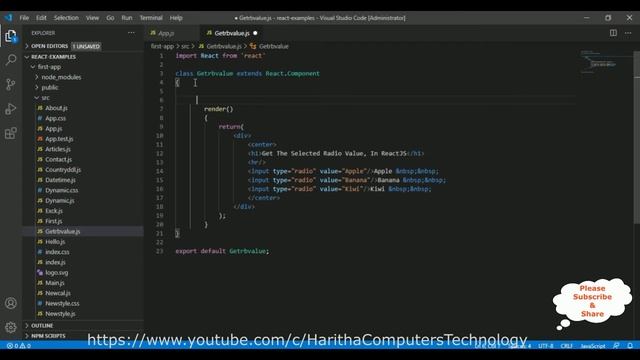The height and width of the screenshot is (360, 640).
Task: Click the unsaved dot on Getrbvalue.js tab
Action: point(255,33)
